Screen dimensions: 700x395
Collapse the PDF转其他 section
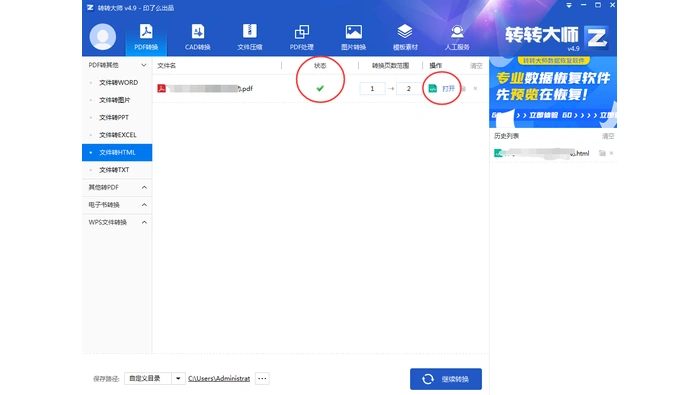(144, 65)
